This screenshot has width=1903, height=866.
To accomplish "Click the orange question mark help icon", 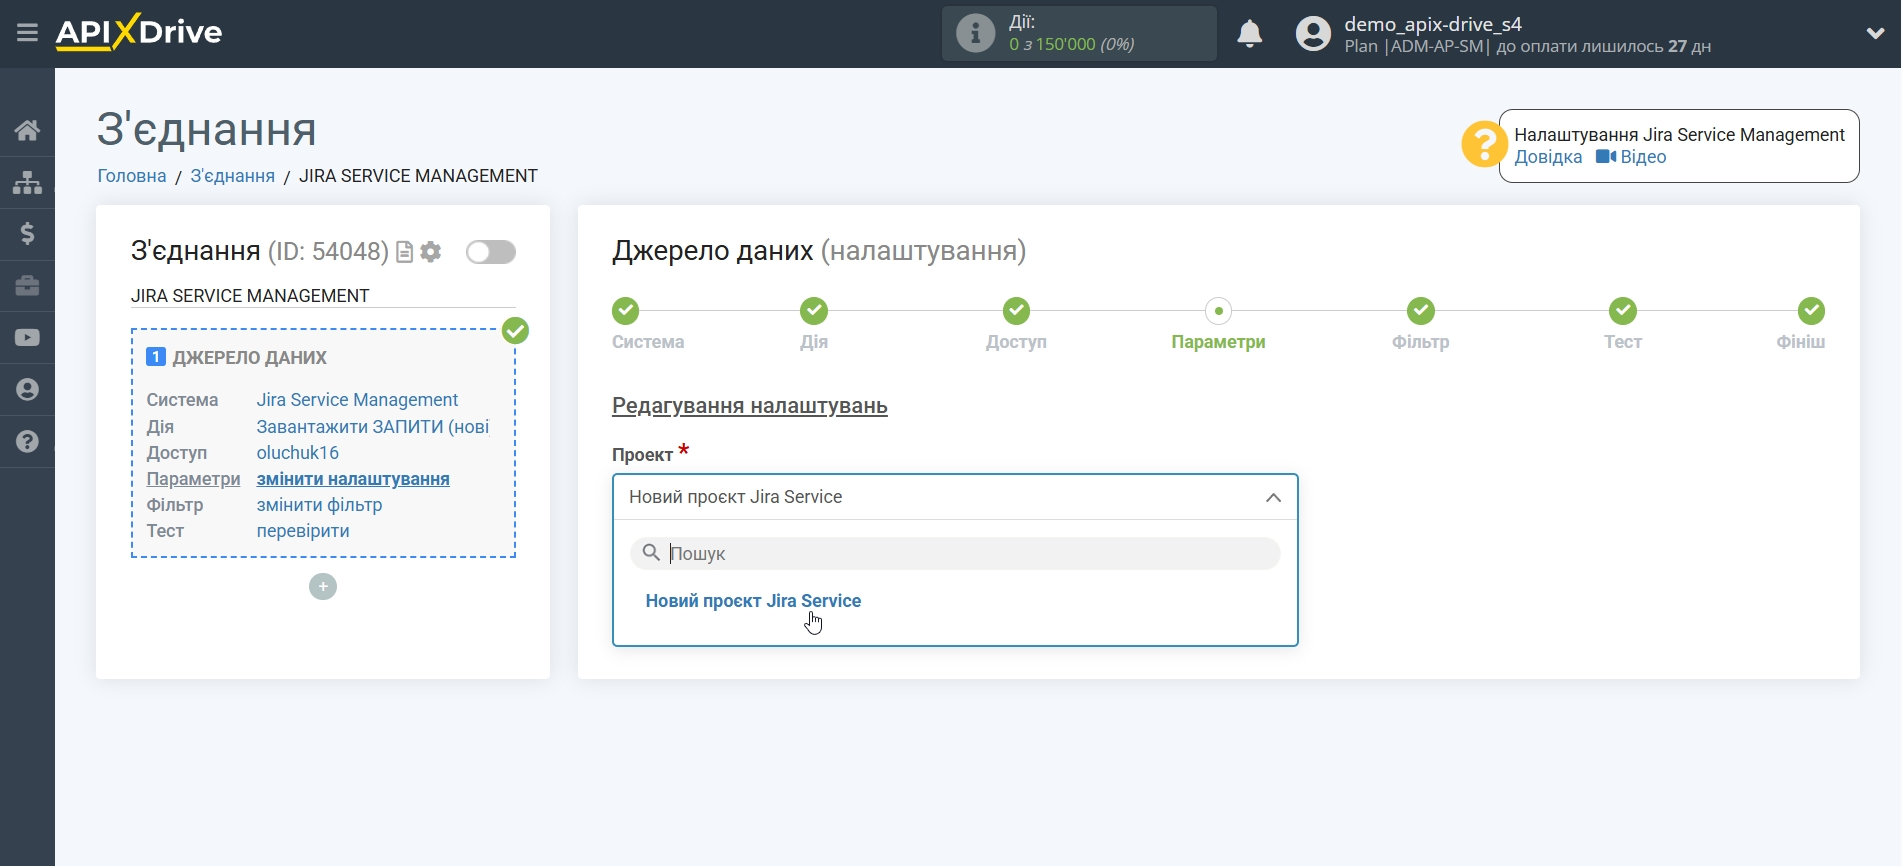I will point(1484,145).
